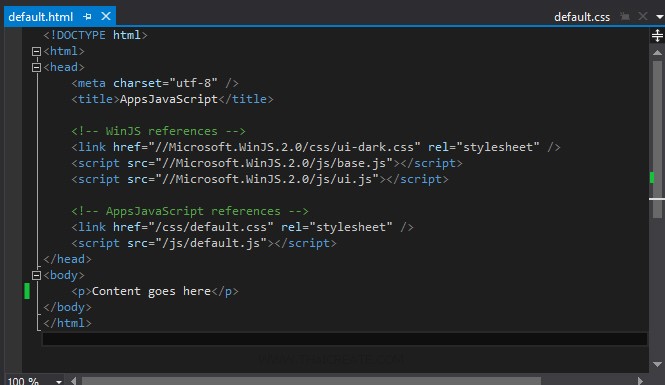The width and height of the screenshot is (665, 385).
Task: Place cursor on the highlighted empty last line
Action: (x=345, y=339)
